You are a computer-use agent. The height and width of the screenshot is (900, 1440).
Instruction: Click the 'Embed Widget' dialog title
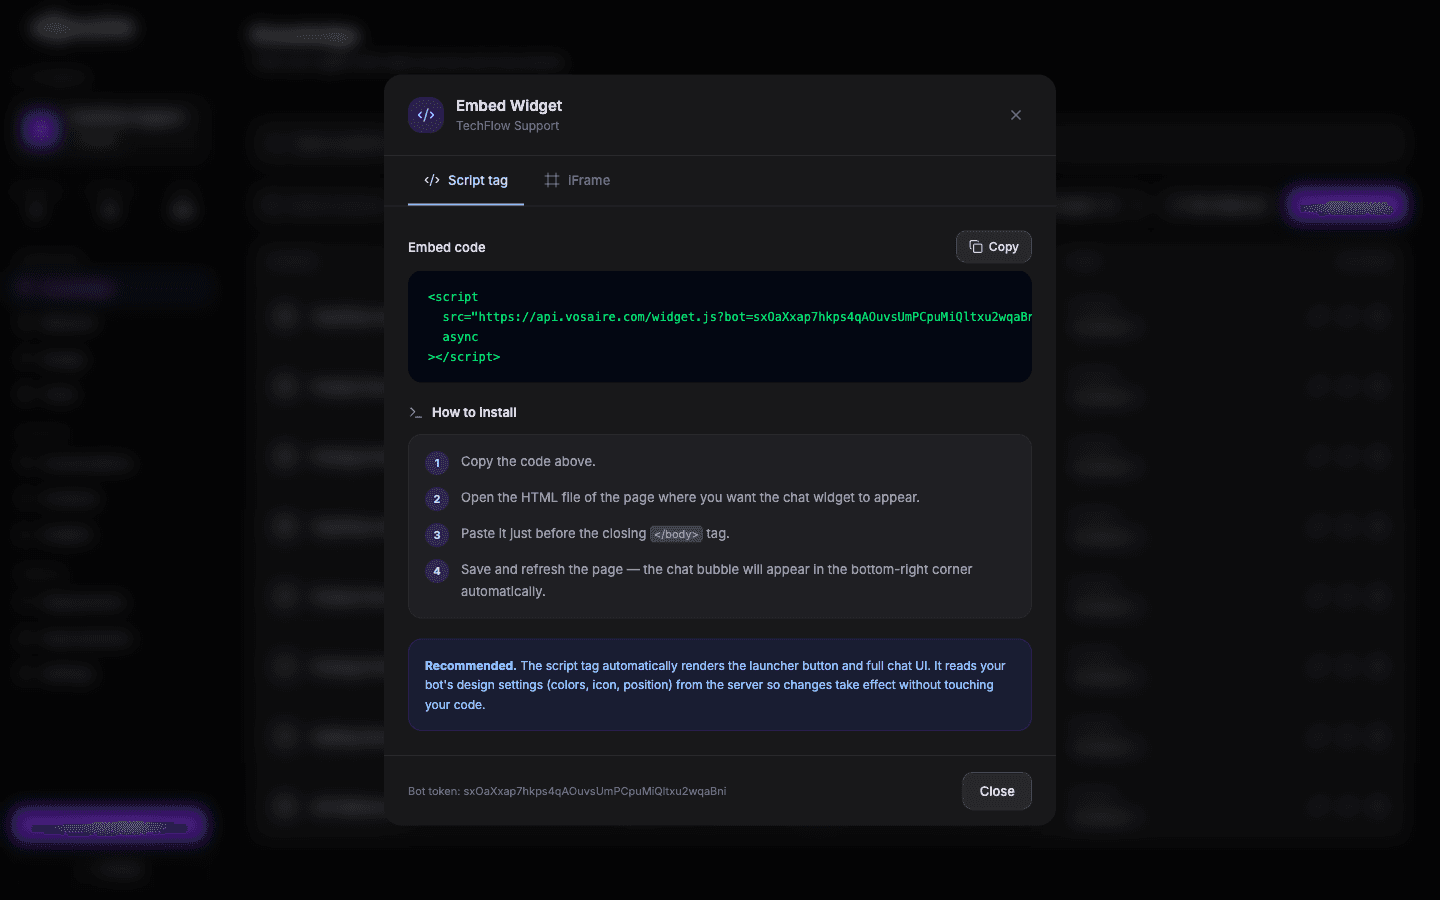pyautogui.click(x=509, y=106)
